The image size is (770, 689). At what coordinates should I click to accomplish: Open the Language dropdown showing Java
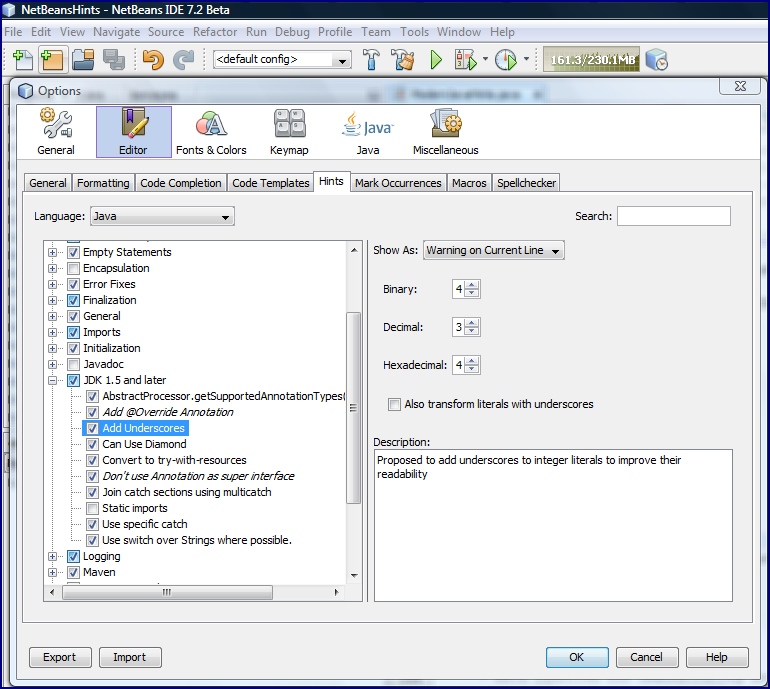(x=162, y=216)
